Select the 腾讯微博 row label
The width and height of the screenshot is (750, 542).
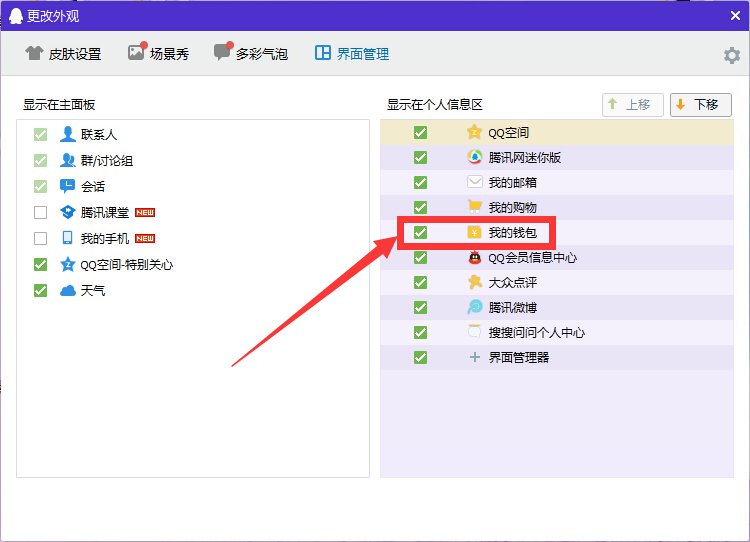[x=512, y=307]
